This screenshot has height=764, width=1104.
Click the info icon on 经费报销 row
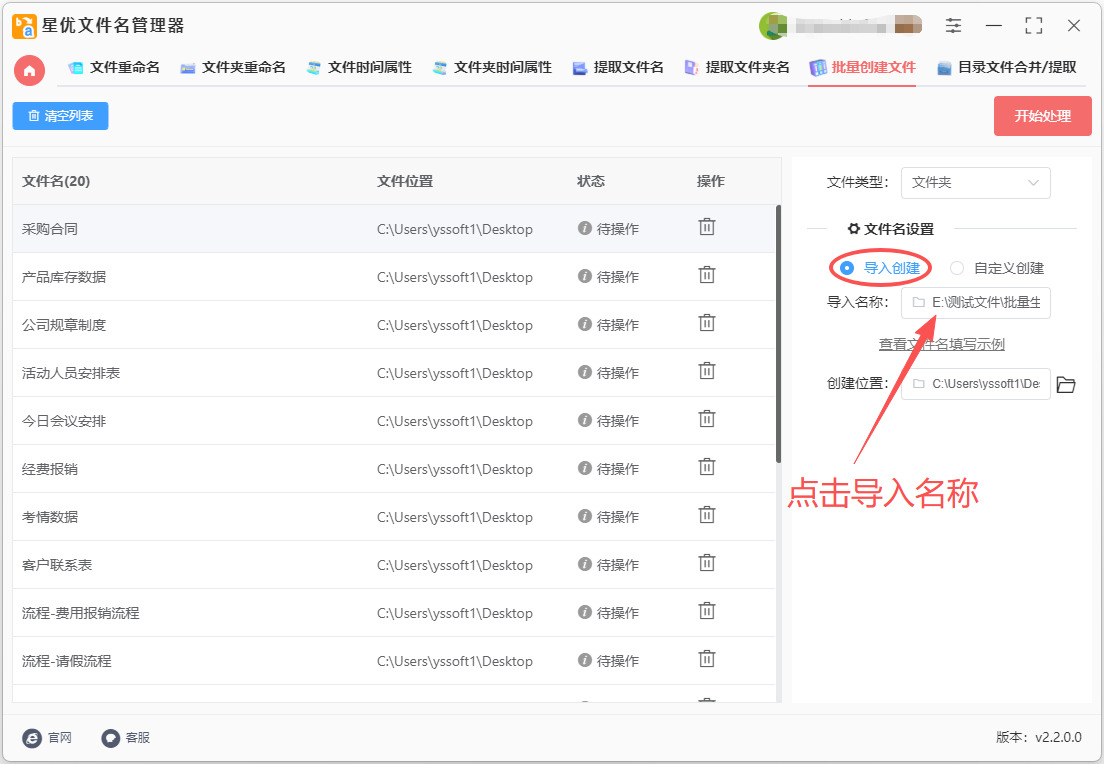pos(584,468)
